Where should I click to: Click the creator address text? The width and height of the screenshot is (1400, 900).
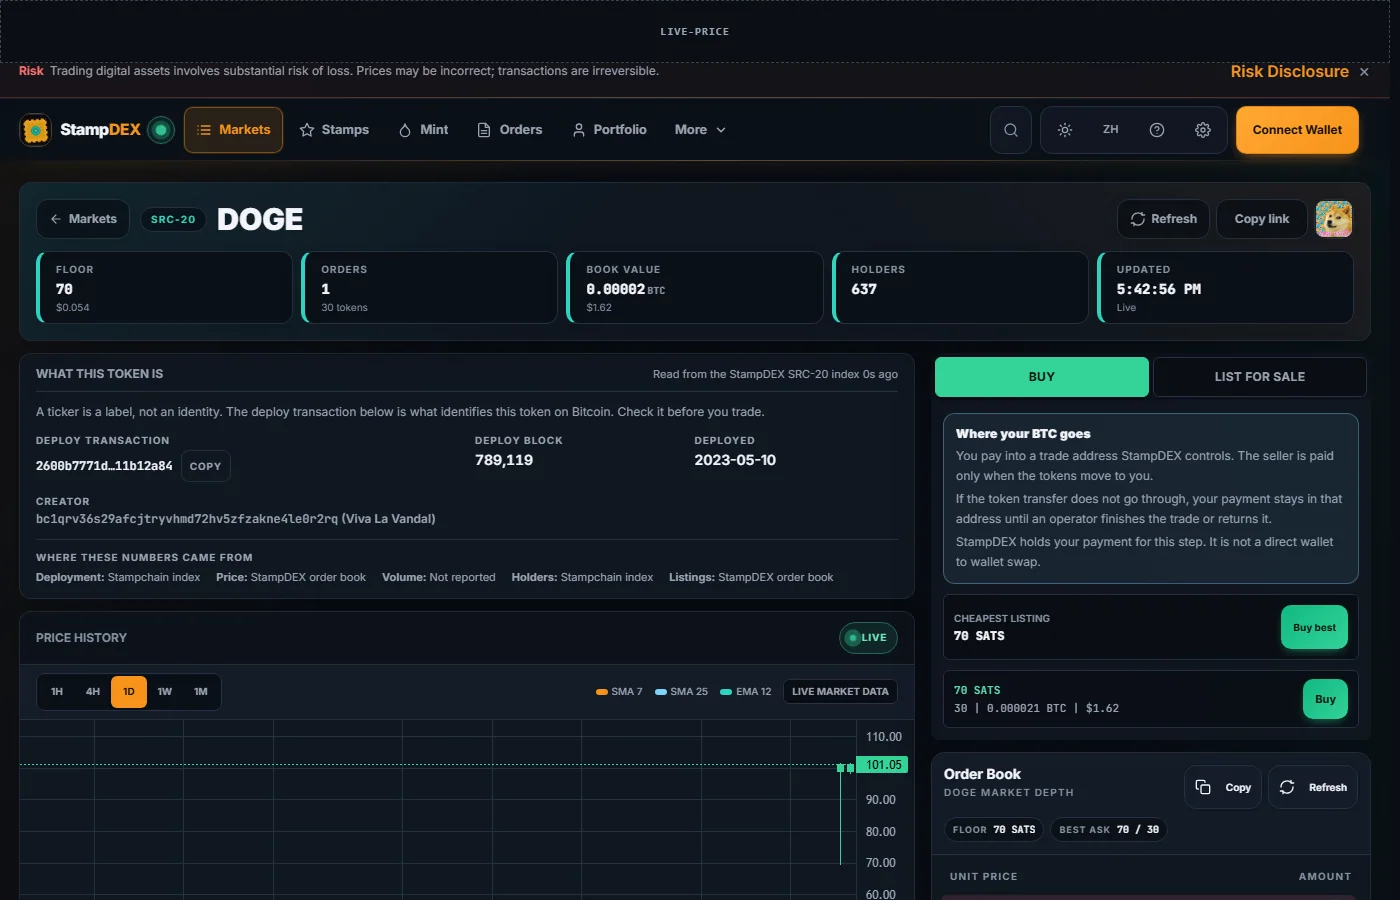pyautogui.click(x=235, y=519)
